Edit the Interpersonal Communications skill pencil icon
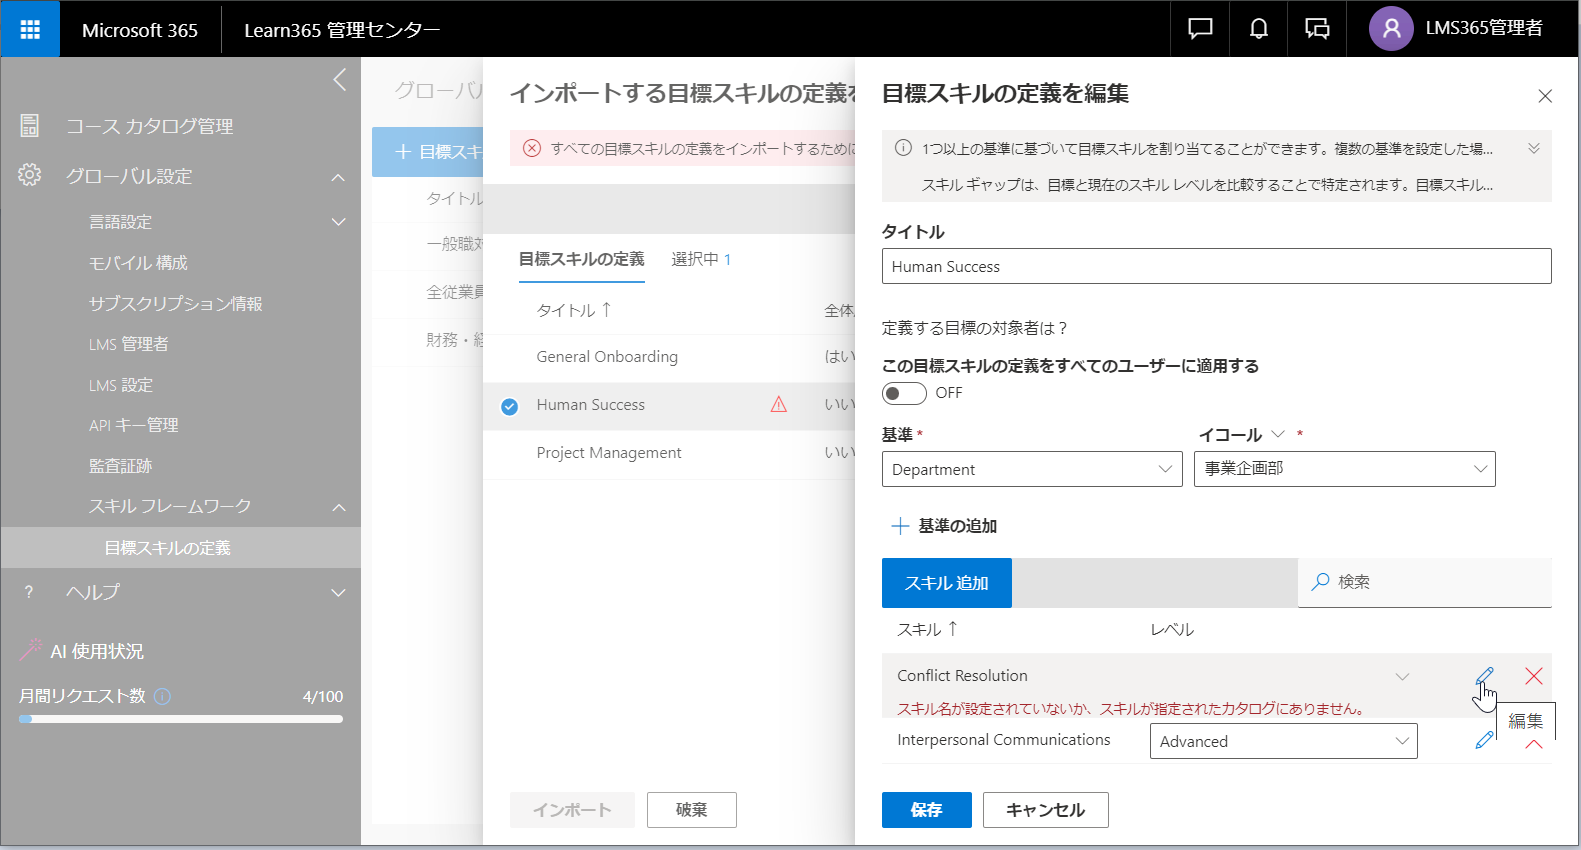 click(x=1485, y=740)
